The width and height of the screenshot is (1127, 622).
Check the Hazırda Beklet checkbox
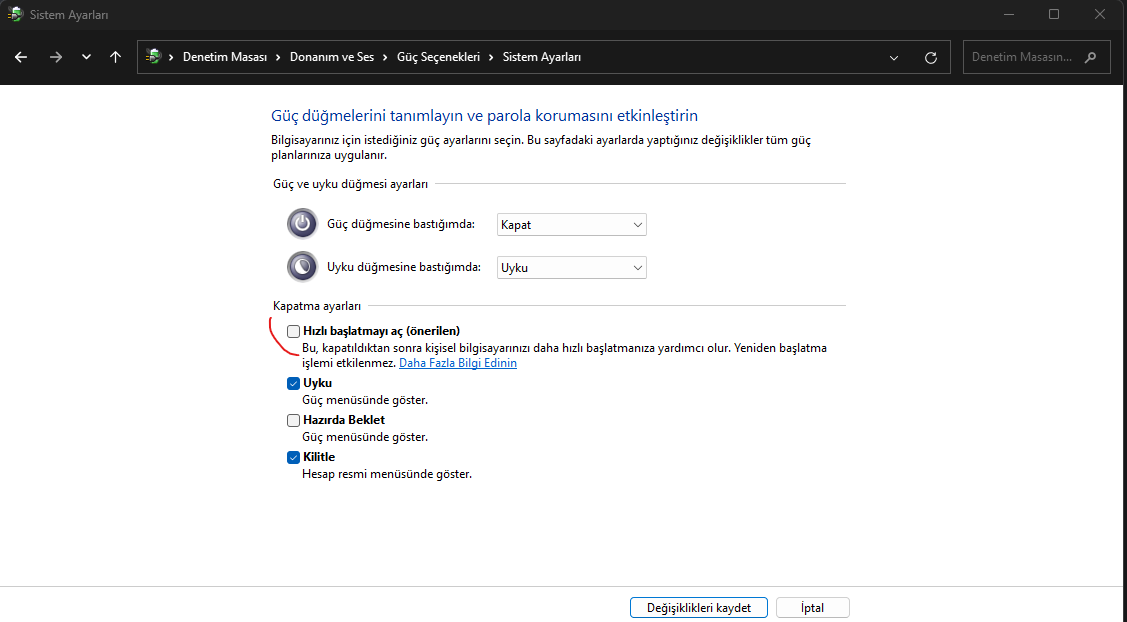coord(293,420)
